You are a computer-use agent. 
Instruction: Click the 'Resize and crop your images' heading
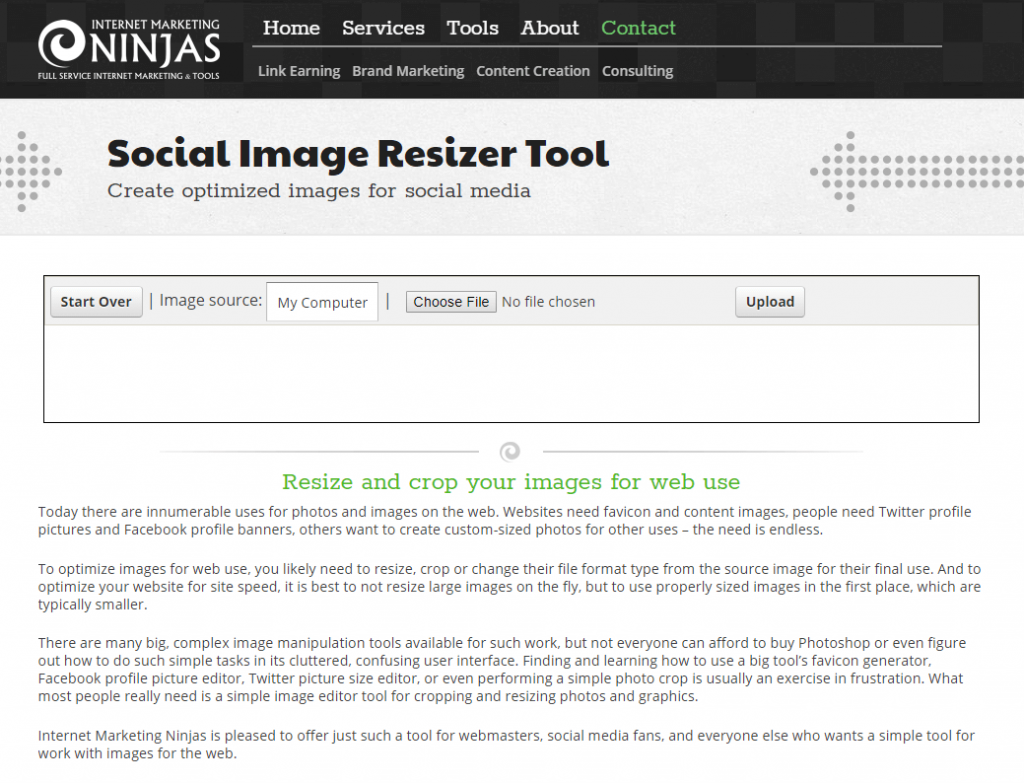click(x=511, y=482)
